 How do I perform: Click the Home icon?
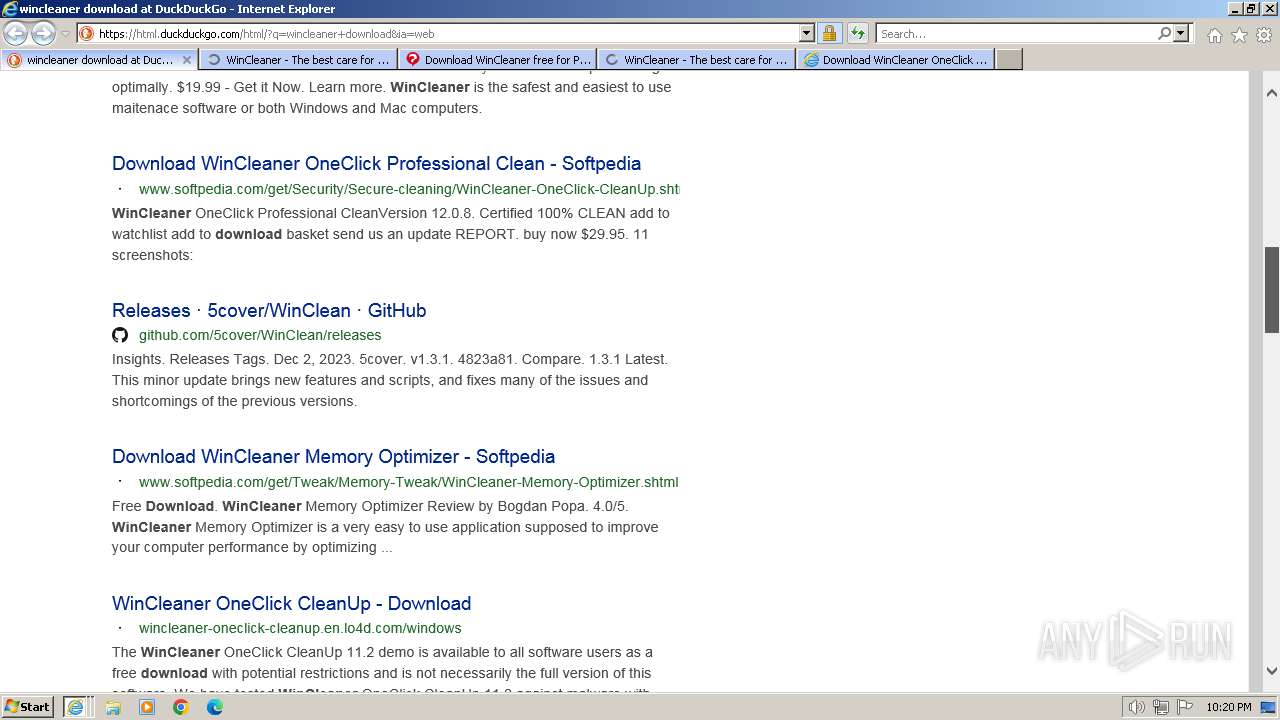pos(1214,35)
